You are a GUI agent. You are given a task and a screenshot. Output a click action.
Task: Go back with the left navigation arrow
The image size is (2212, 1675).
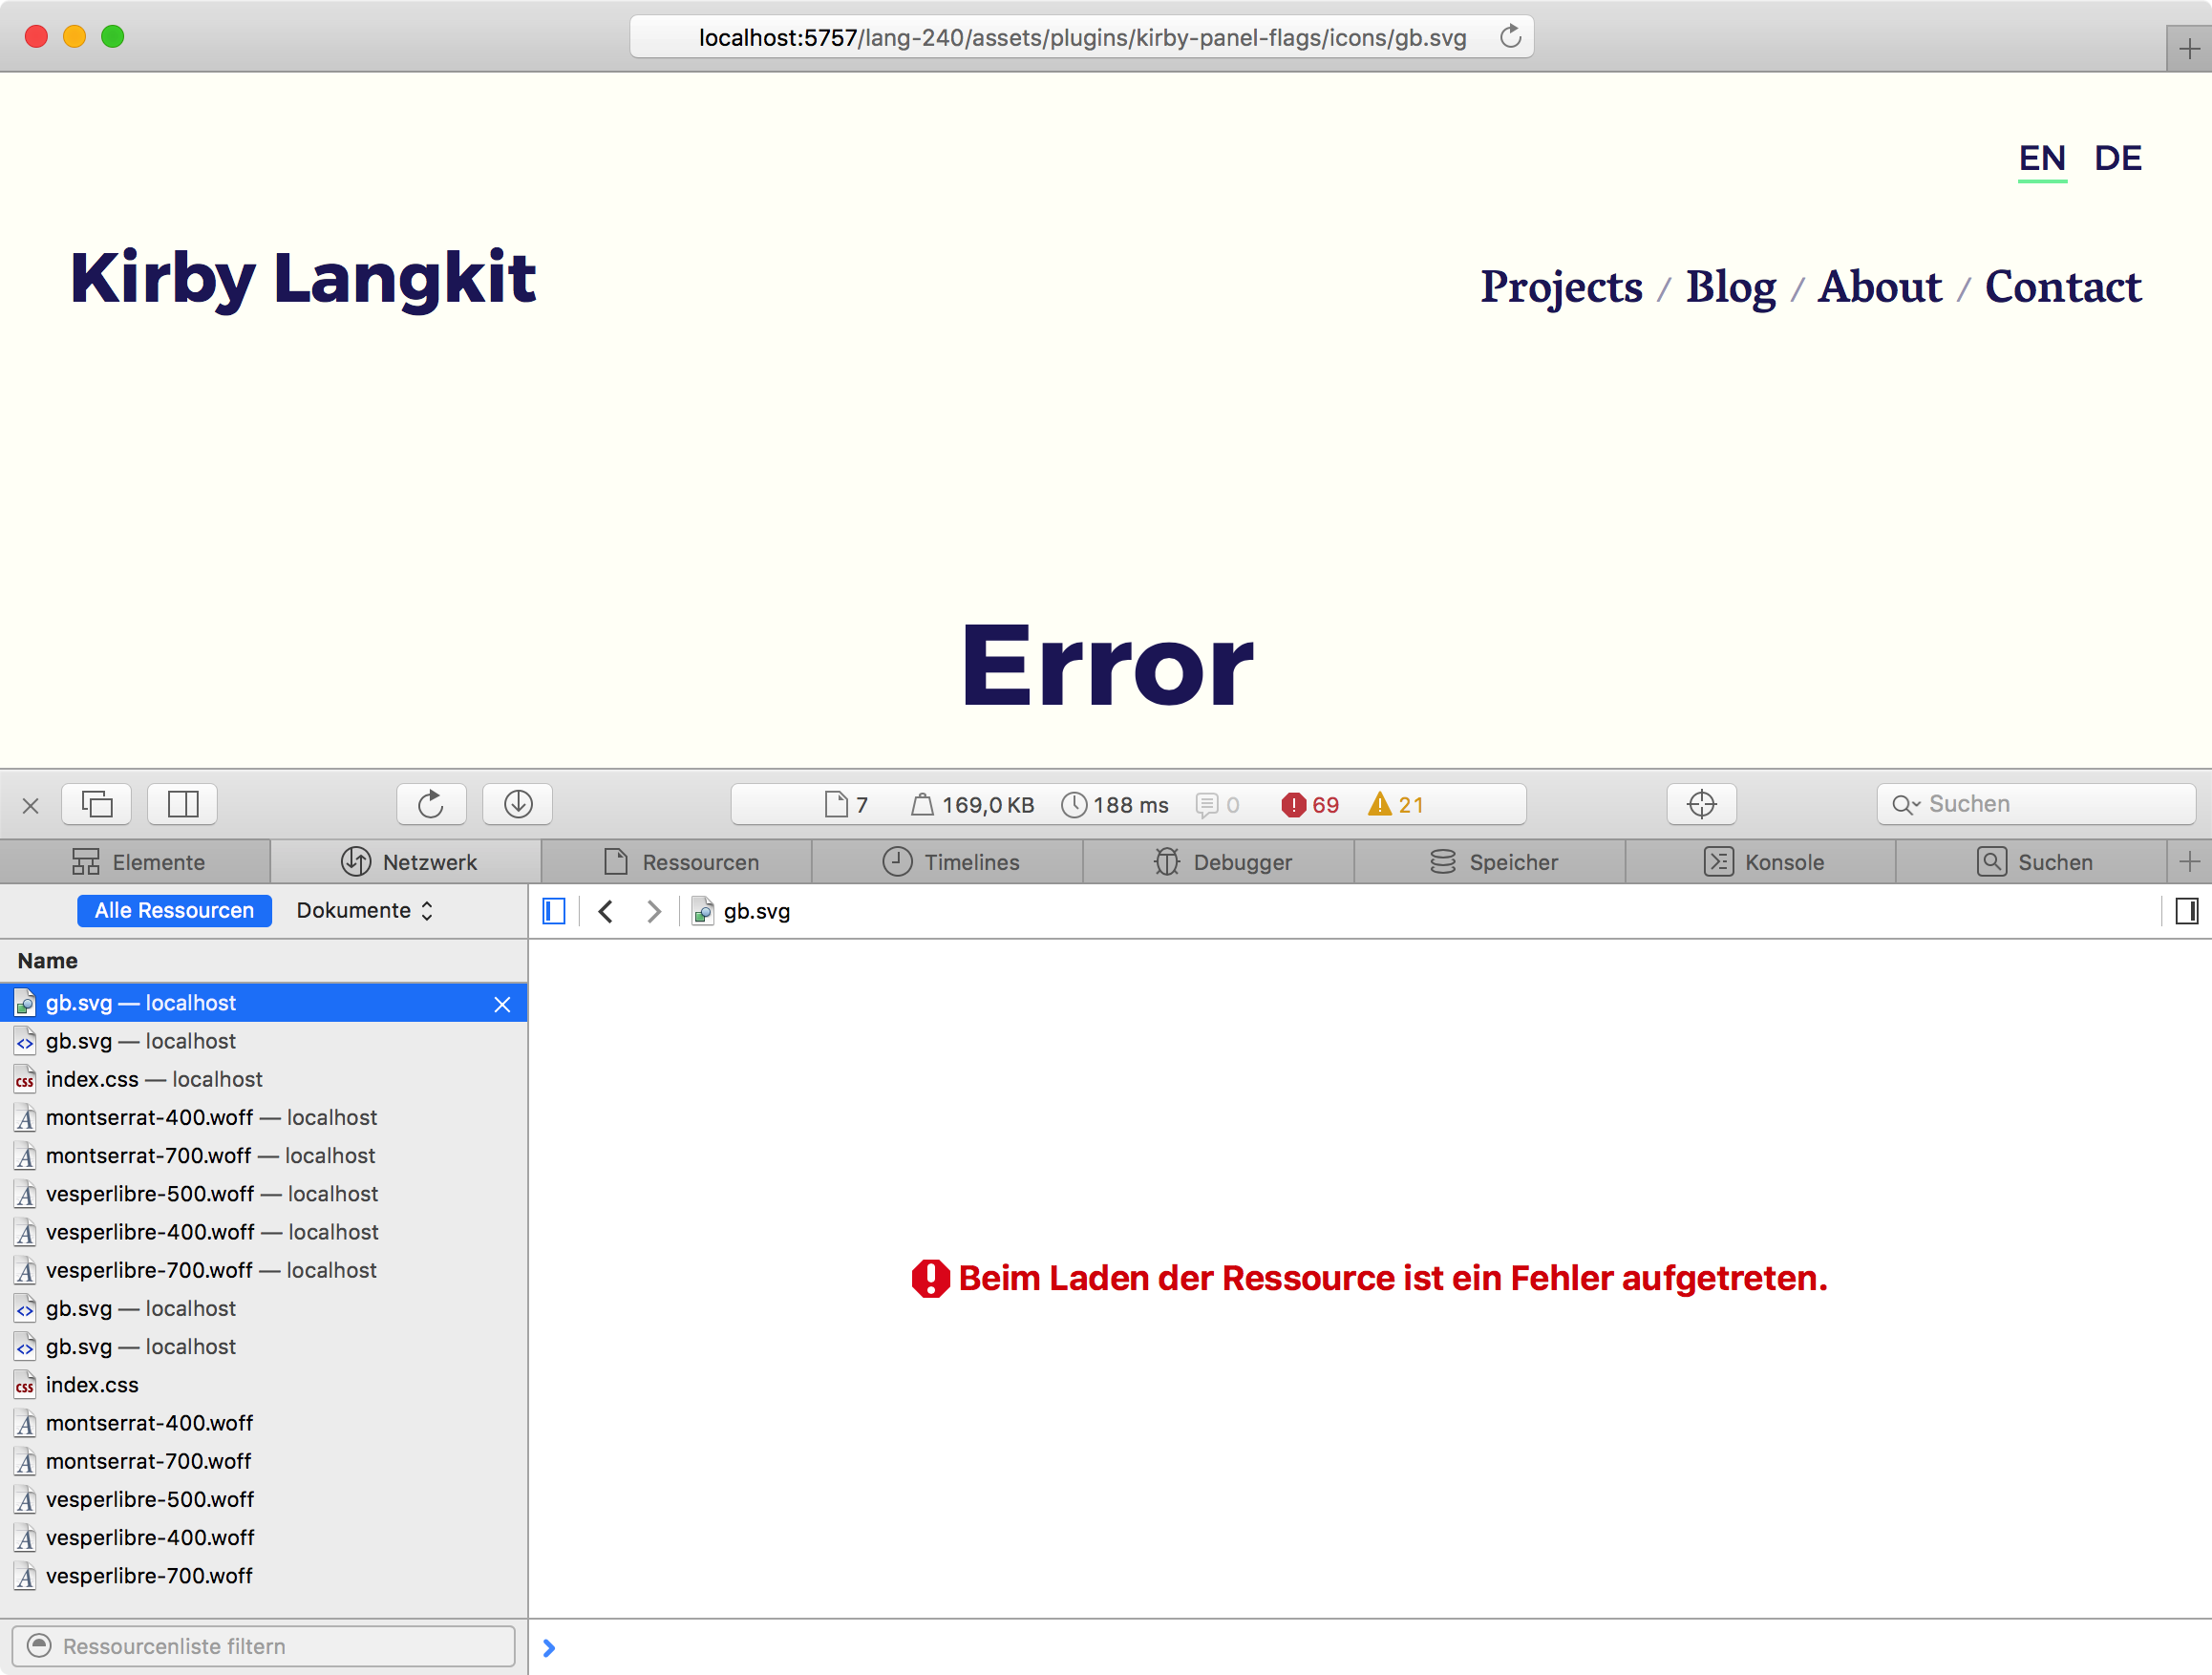(x=606, y=911)
